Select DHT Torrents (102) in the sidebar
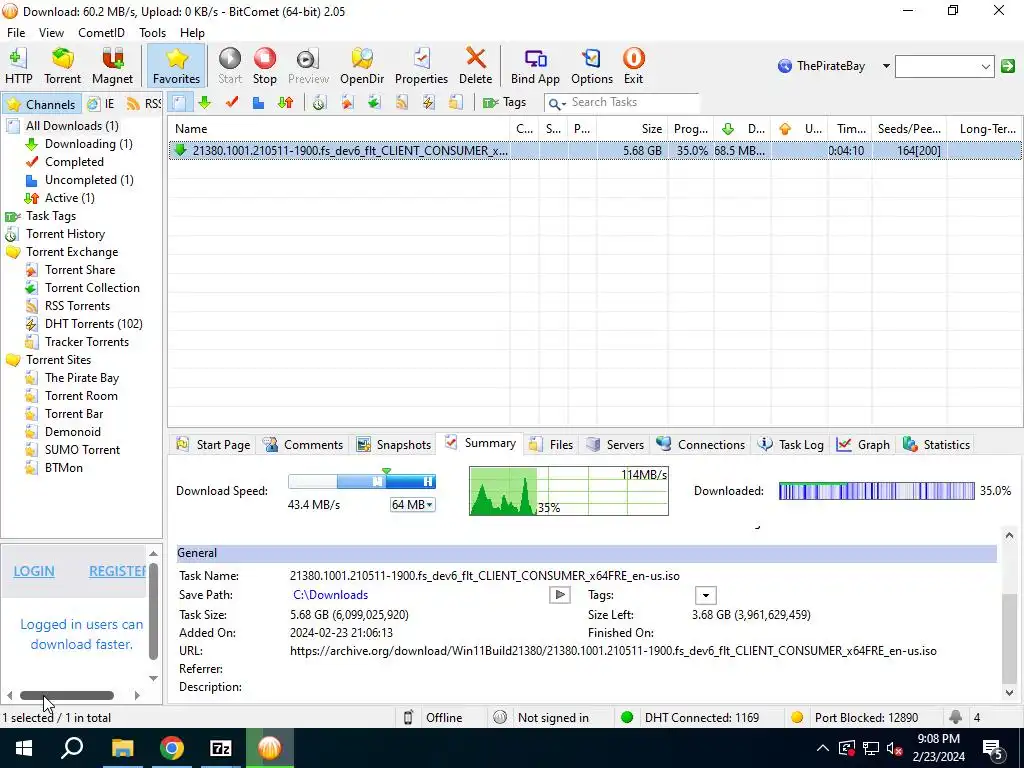Screen dimensions: 1024x768 click(x=93, y=324)
